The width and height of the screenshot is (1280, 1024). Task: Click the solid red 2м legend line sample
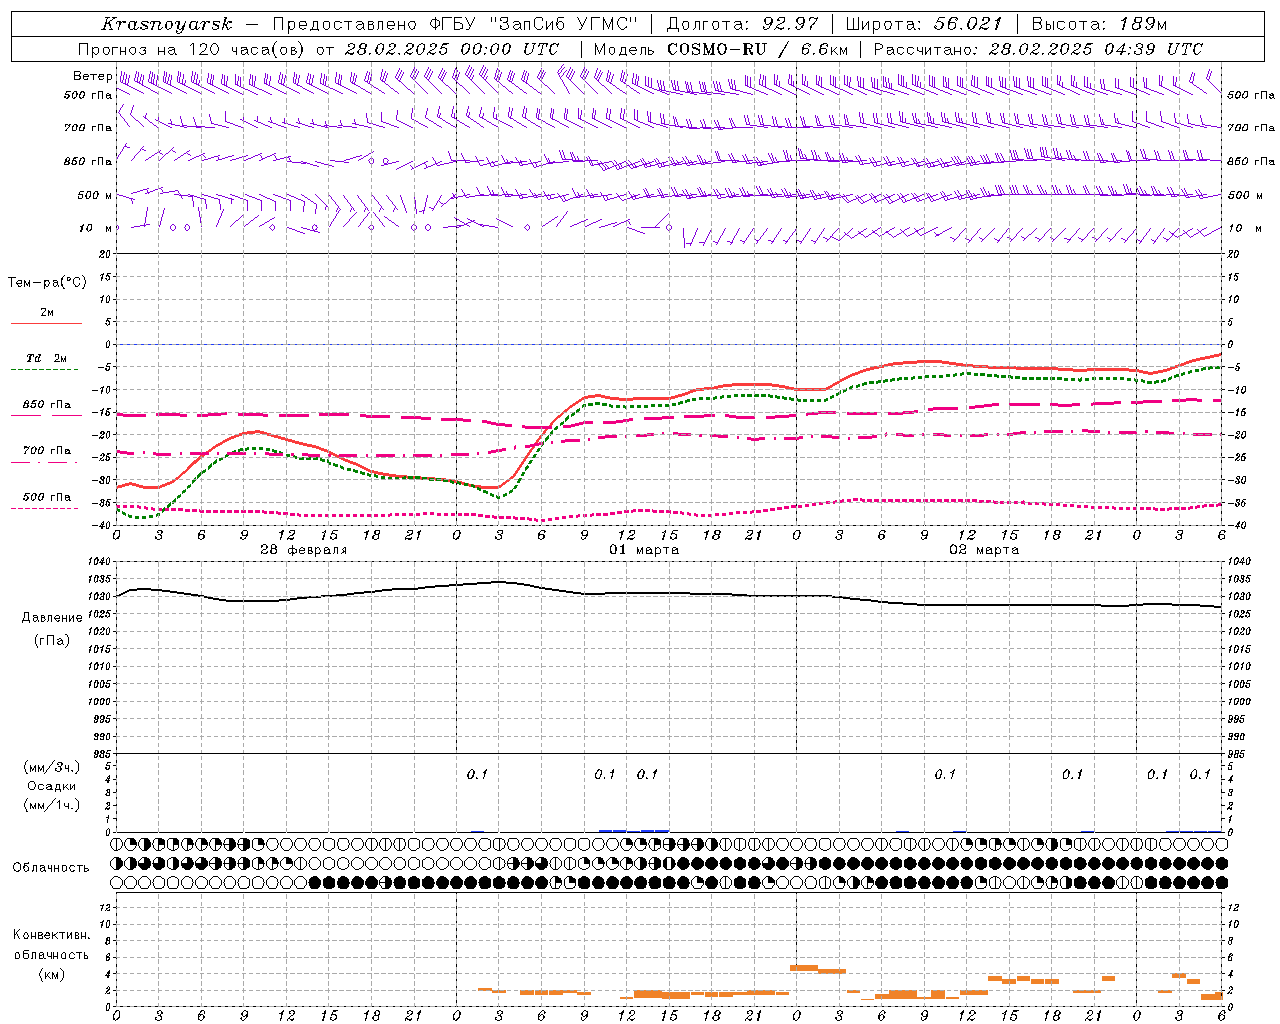point(46,324)
